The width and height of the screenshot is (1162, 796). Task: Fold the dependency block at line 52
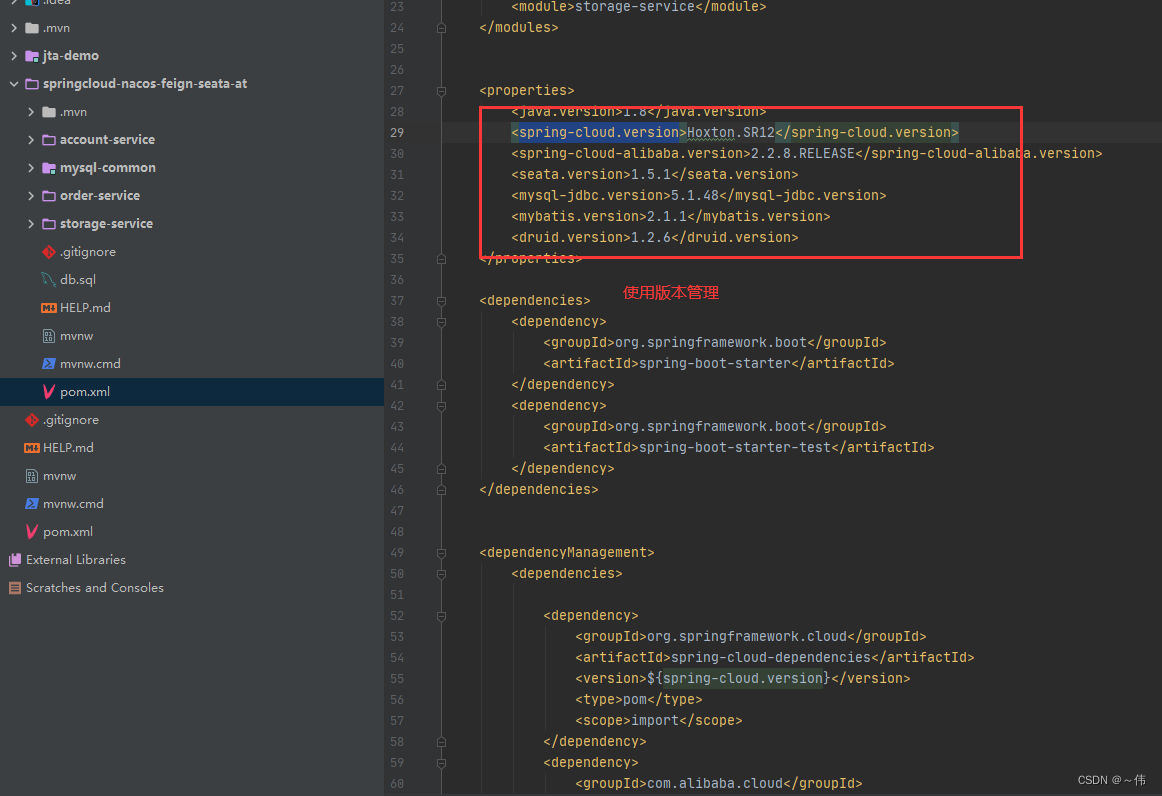point(441,615)
